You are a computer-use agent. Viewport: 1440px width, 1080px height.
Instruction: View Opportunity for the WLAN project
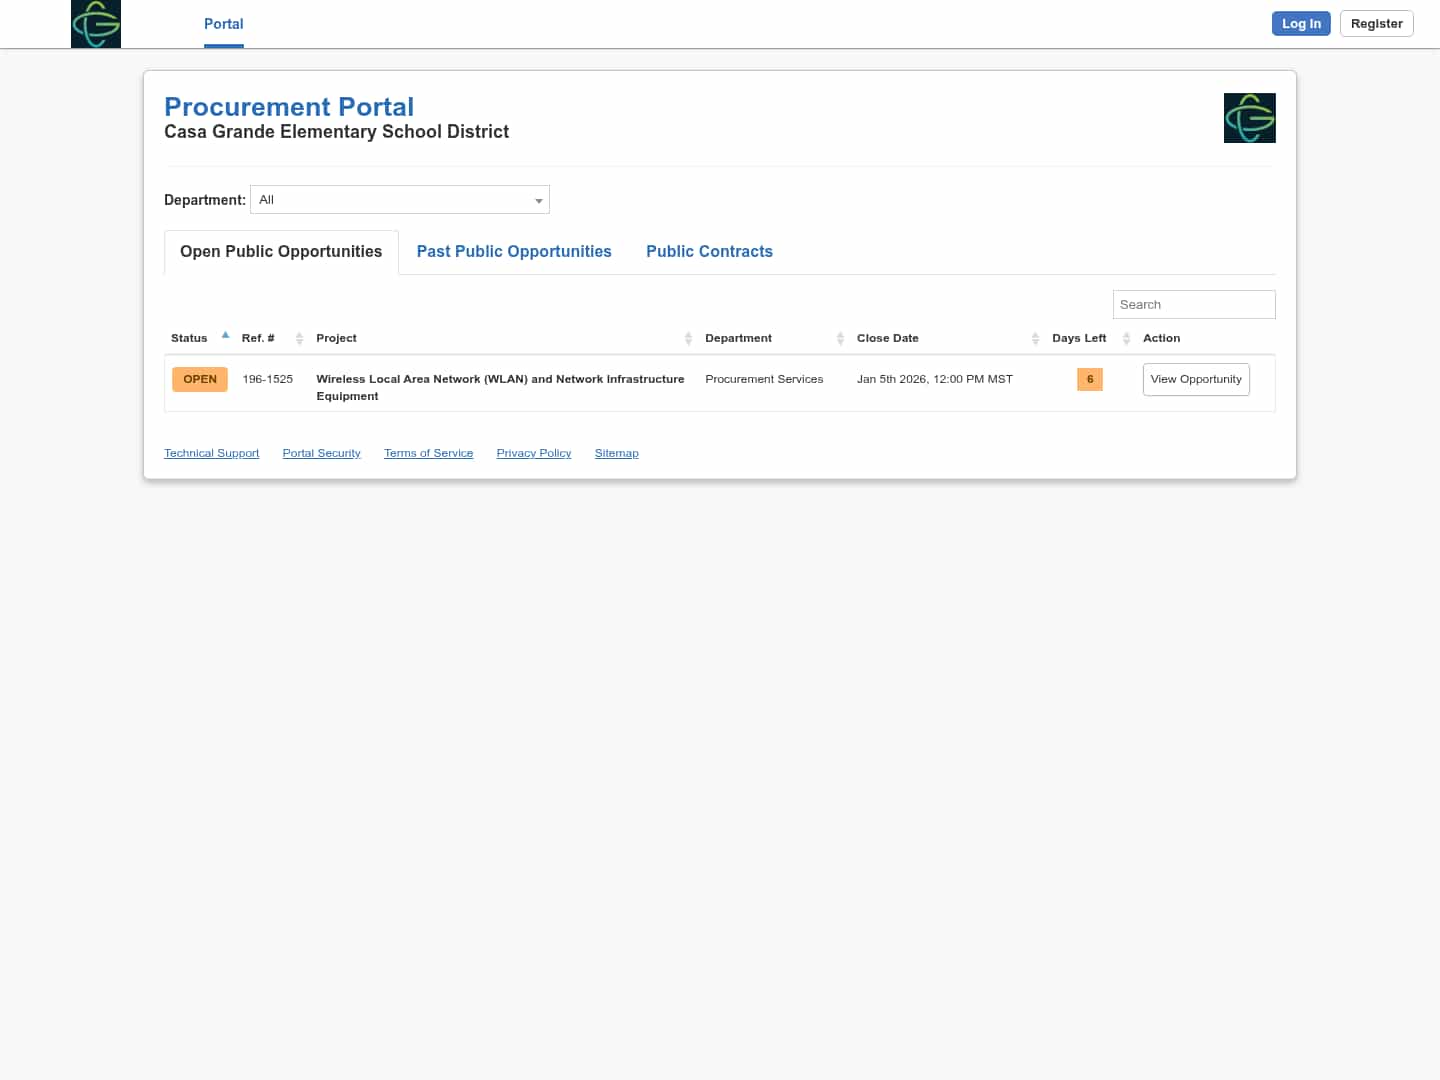click(x=1196, y=379)
